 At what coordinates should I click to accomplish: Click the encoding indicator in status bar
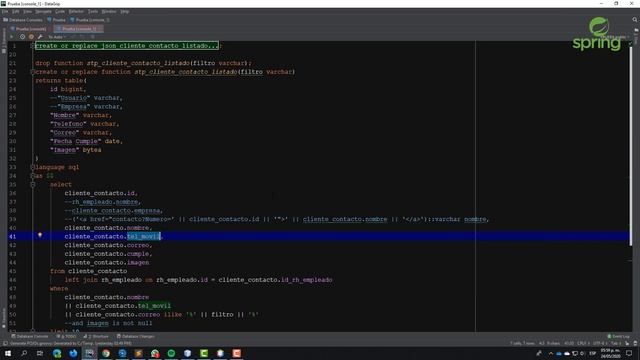600,343
